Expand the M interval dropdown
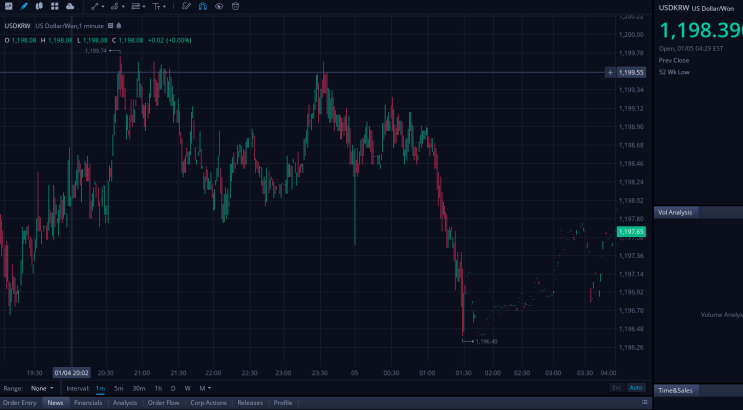The width and height of the screenshot is (743, 410). tap(205, 388)
